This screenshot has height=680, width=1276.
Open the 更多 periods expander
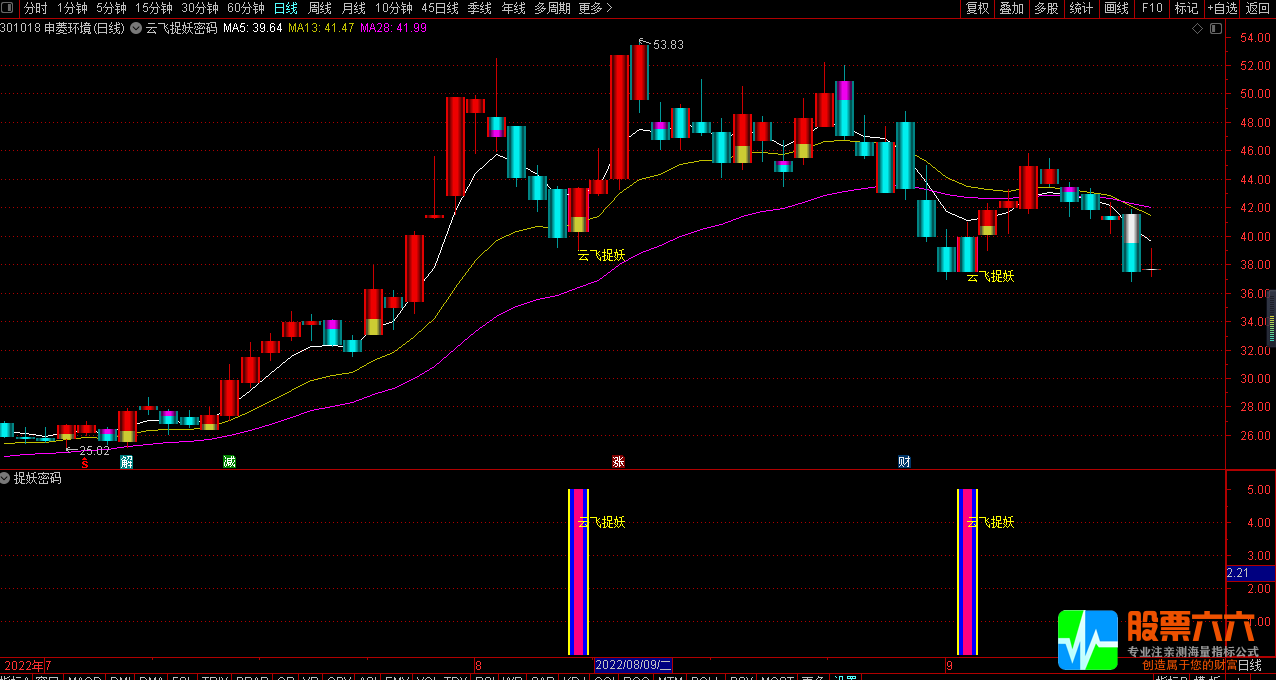596,8
